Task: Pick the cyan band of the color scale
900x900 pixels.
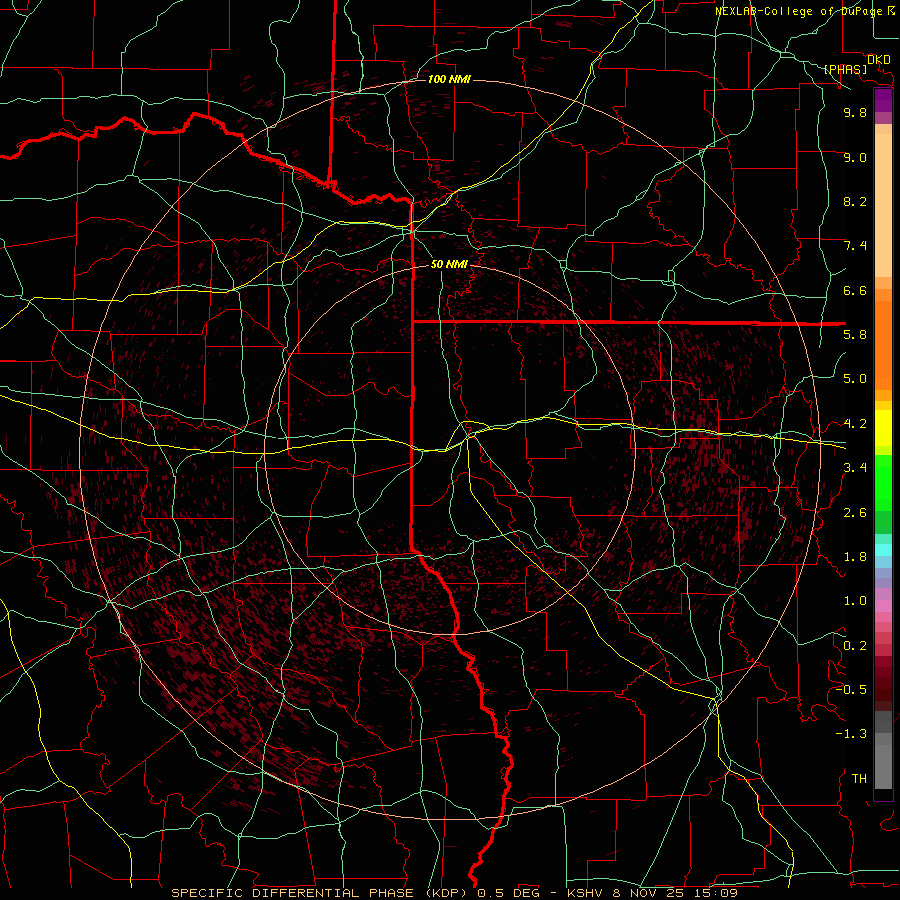Action: 883,550
